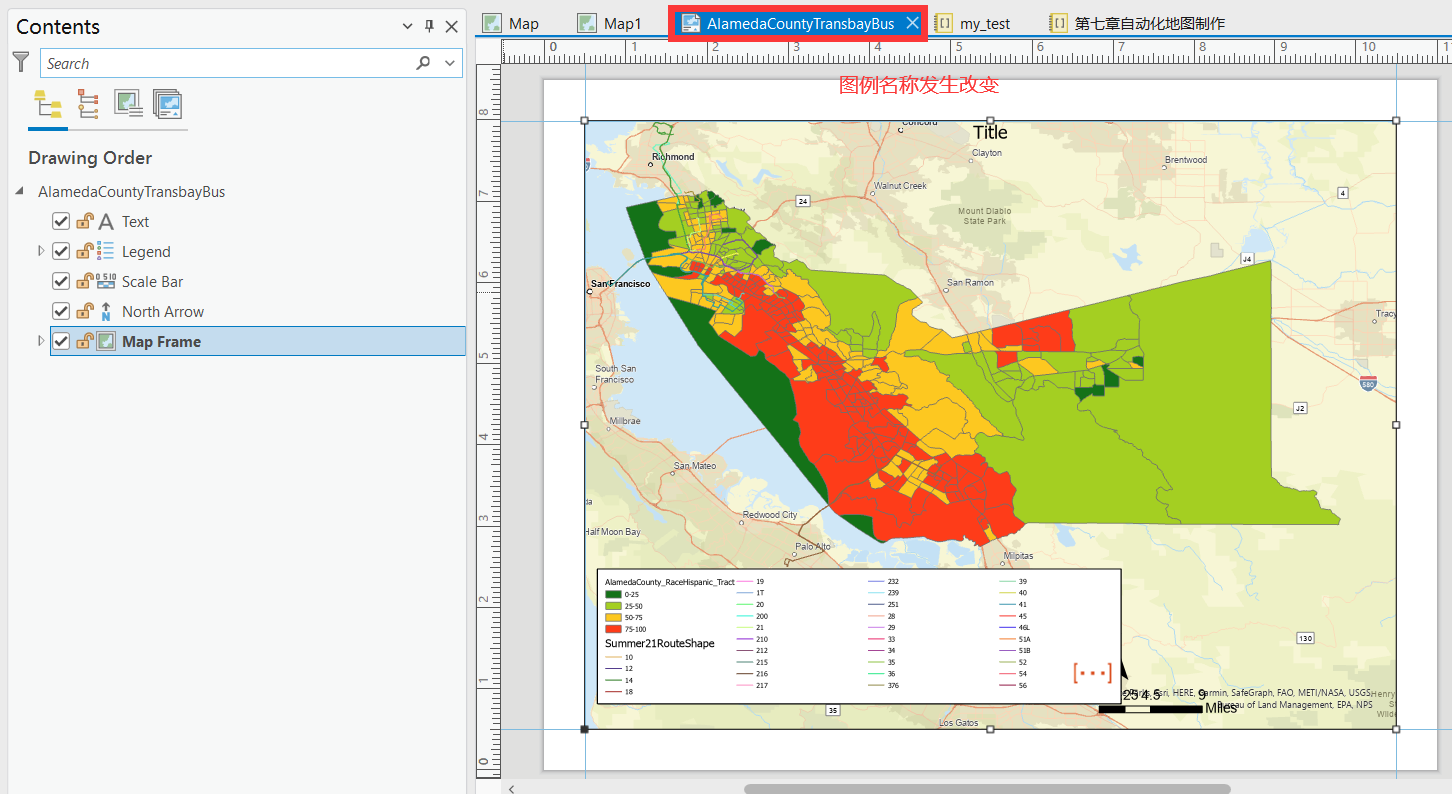Uncheck the North Arrow visibility checkbox
The height and width of the screenshot is (794, 1452).
coord(61,312)
